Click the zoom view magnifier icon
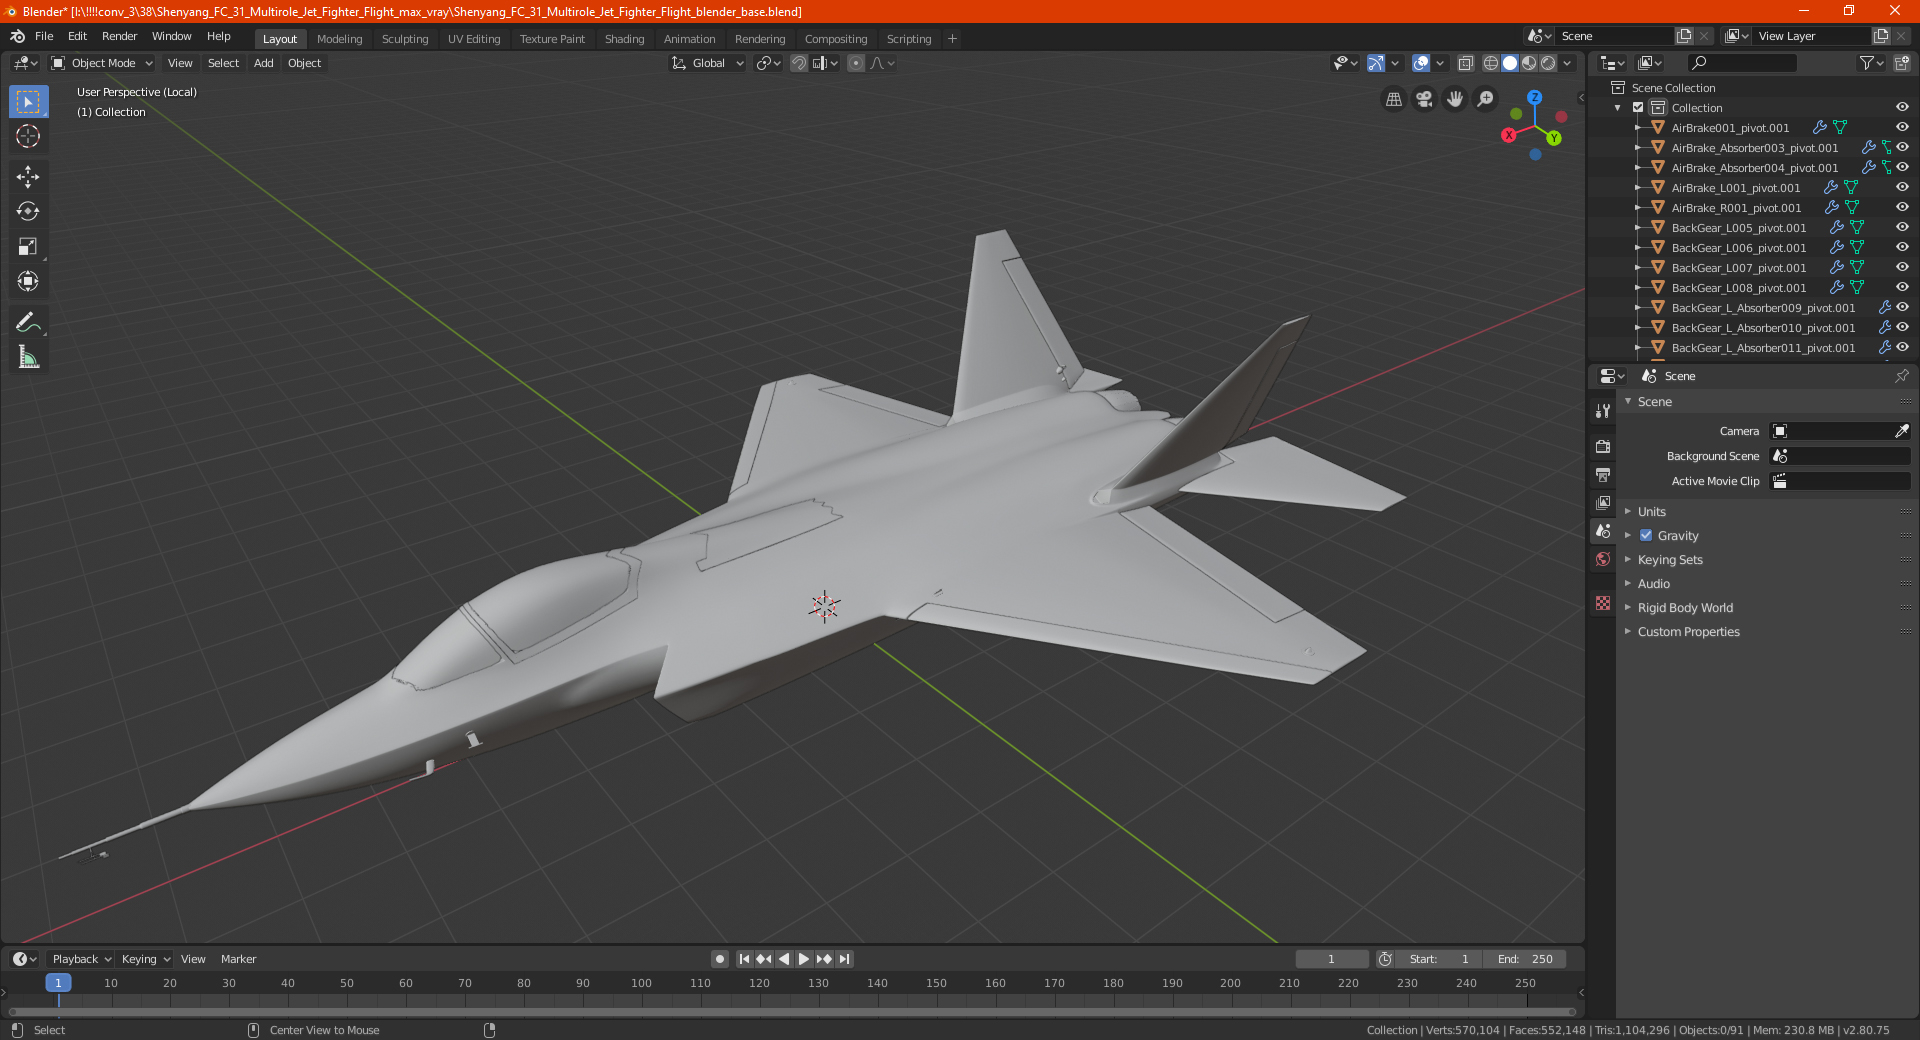The height and width of the screenshot is (1040, 1920). pos(1486,99)
